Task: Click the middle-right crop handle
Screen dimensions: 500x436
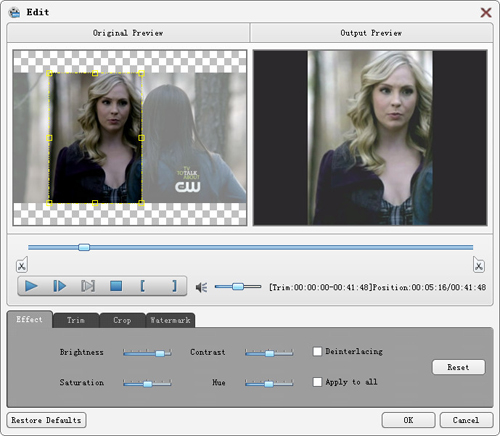Action: point(141,138)
